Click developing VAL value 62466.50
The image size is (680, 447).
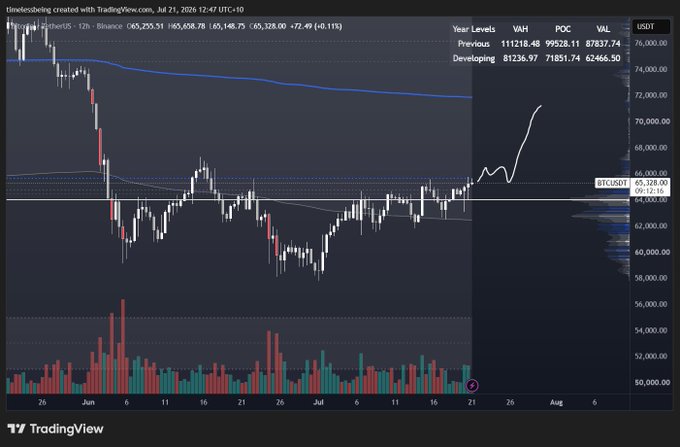(x=603, y=58)
